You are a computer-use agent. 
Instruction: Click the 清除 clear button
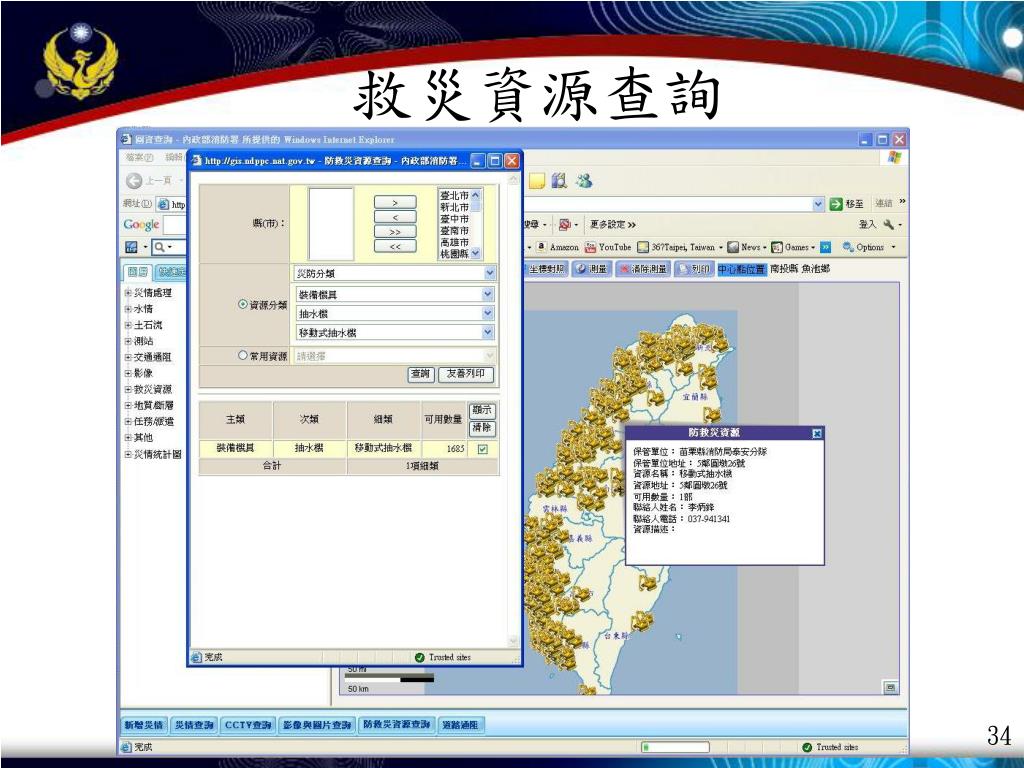click(x=482, y=428)
